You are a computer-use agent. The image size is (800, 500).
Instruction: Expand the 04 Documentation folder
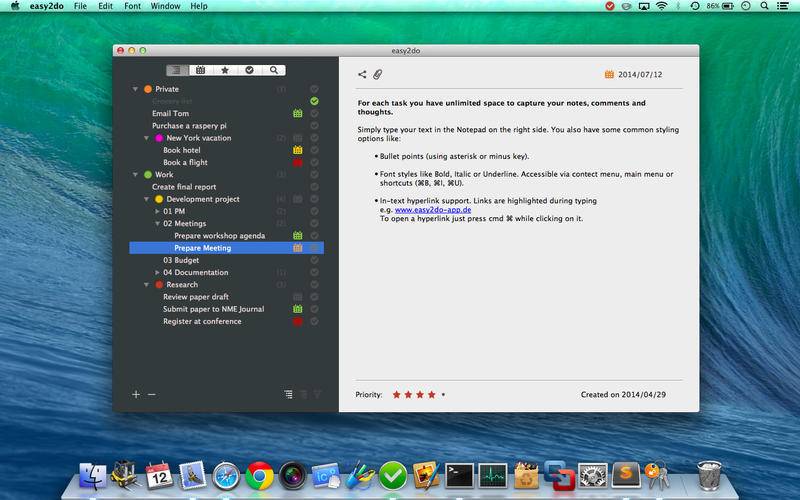tap(158, 272)
